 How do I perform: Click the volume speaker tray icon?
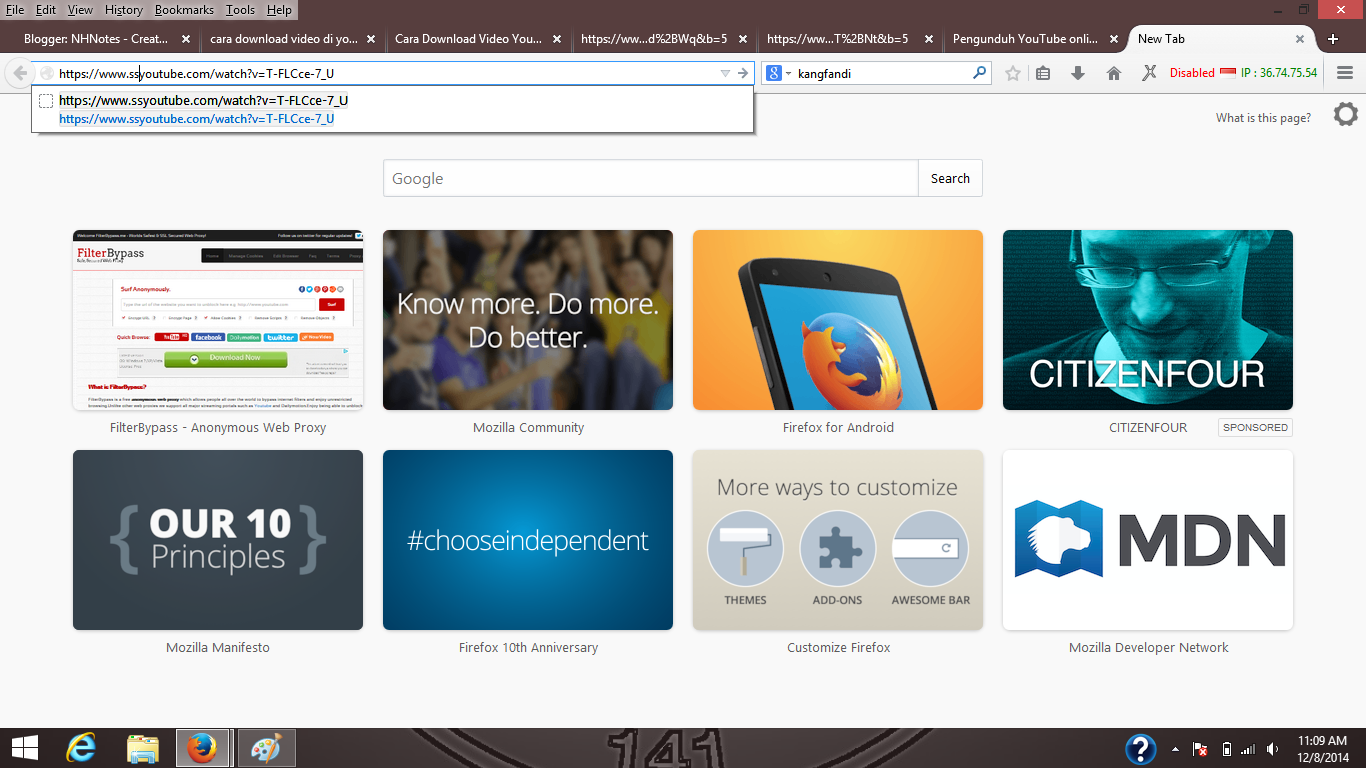click(x=1272, y=749)
